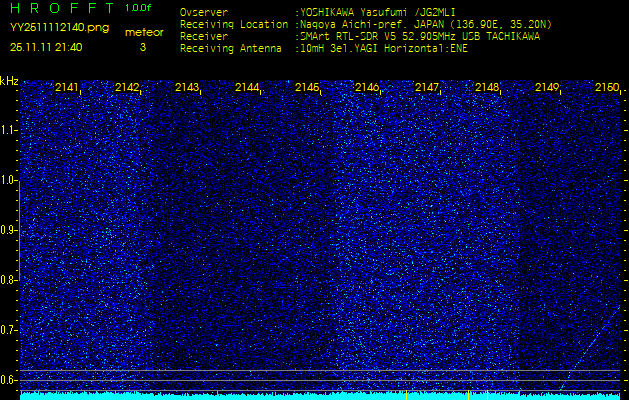The width and height of the screenshot is (629, 400).
Task: Click the date stamp 25.11.11 21:40
Action: [x=46, y=47]
